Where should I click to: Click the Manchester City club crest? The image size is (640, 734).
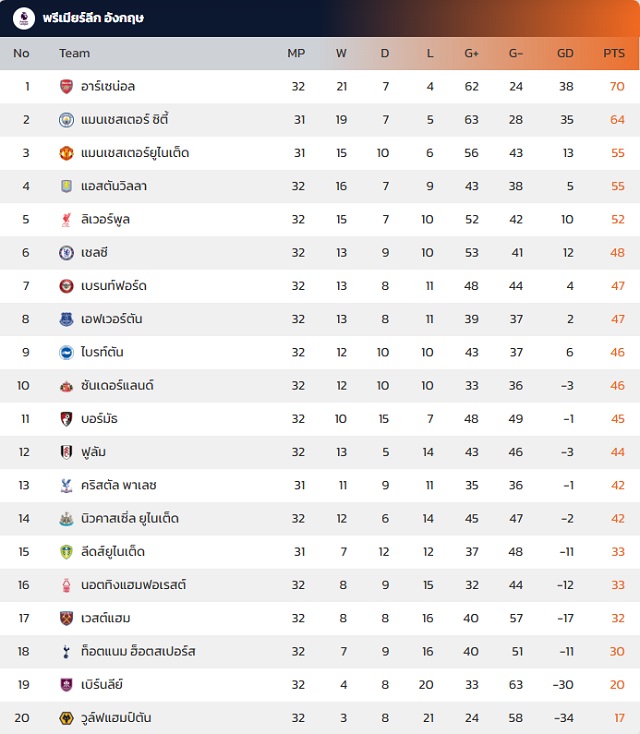point(66,120)
